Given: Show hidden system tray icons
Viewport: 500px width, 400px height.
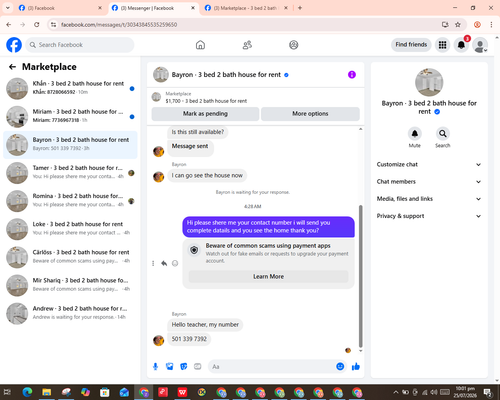Looking at the screenshot, I should coord(396,392).
